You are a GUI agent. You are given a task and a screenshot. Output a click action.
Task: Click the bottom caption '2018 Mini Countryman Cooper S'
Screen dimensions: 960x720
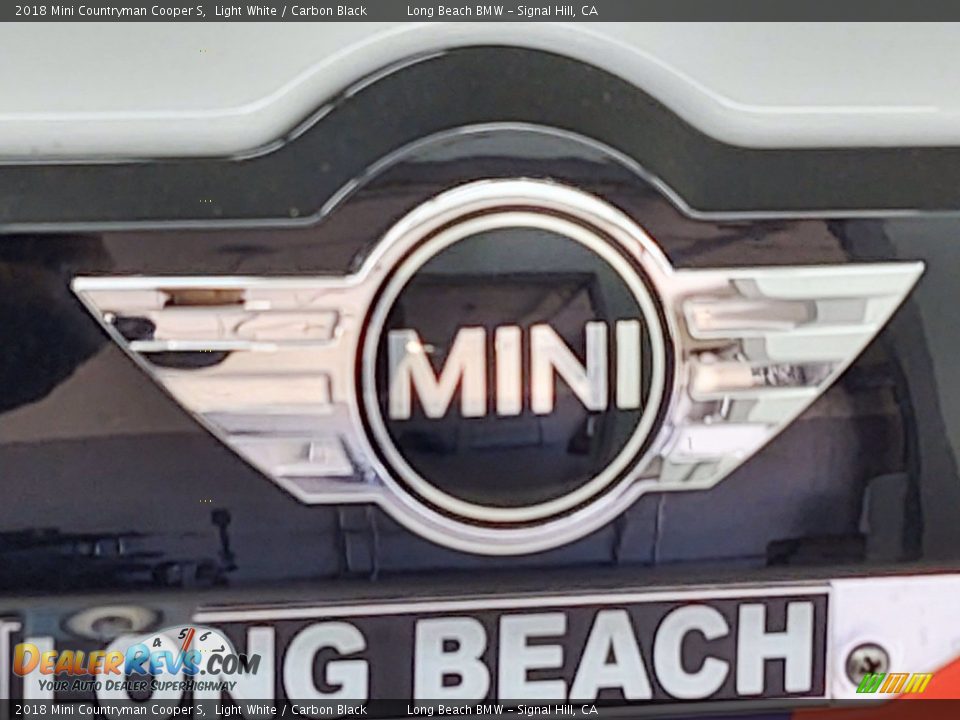[x=110, y=710]
